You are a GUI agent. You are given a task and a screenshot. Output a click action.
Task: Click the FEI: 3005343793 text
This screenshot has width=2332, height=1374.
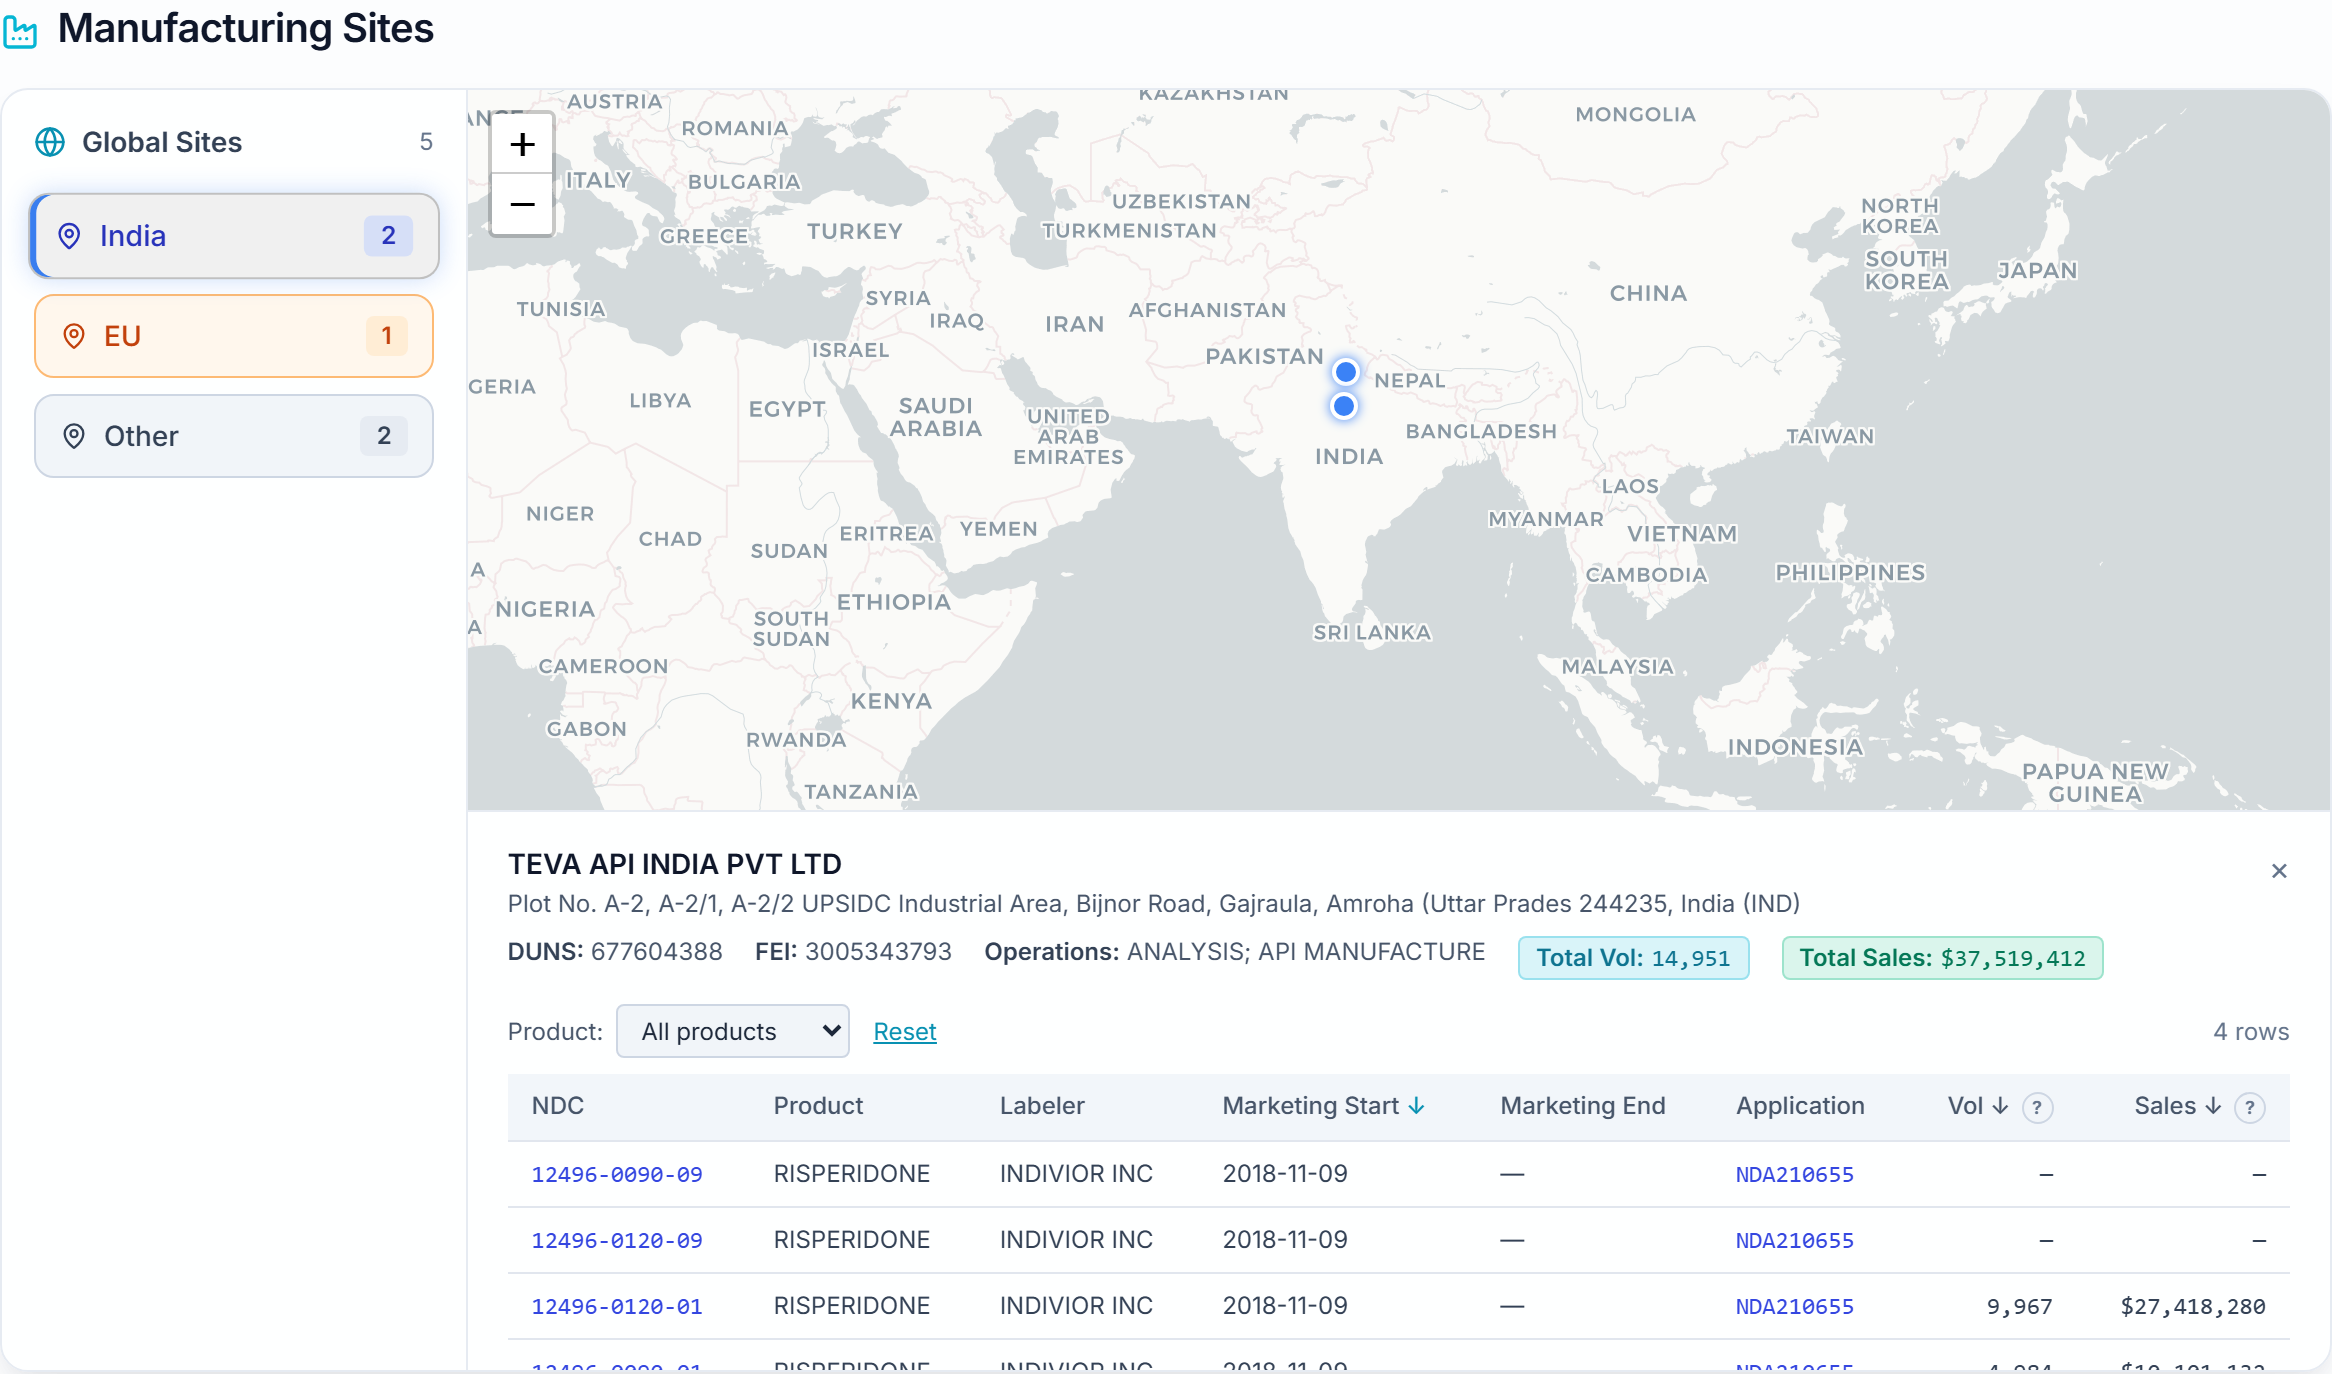click(x=853, y=952)
